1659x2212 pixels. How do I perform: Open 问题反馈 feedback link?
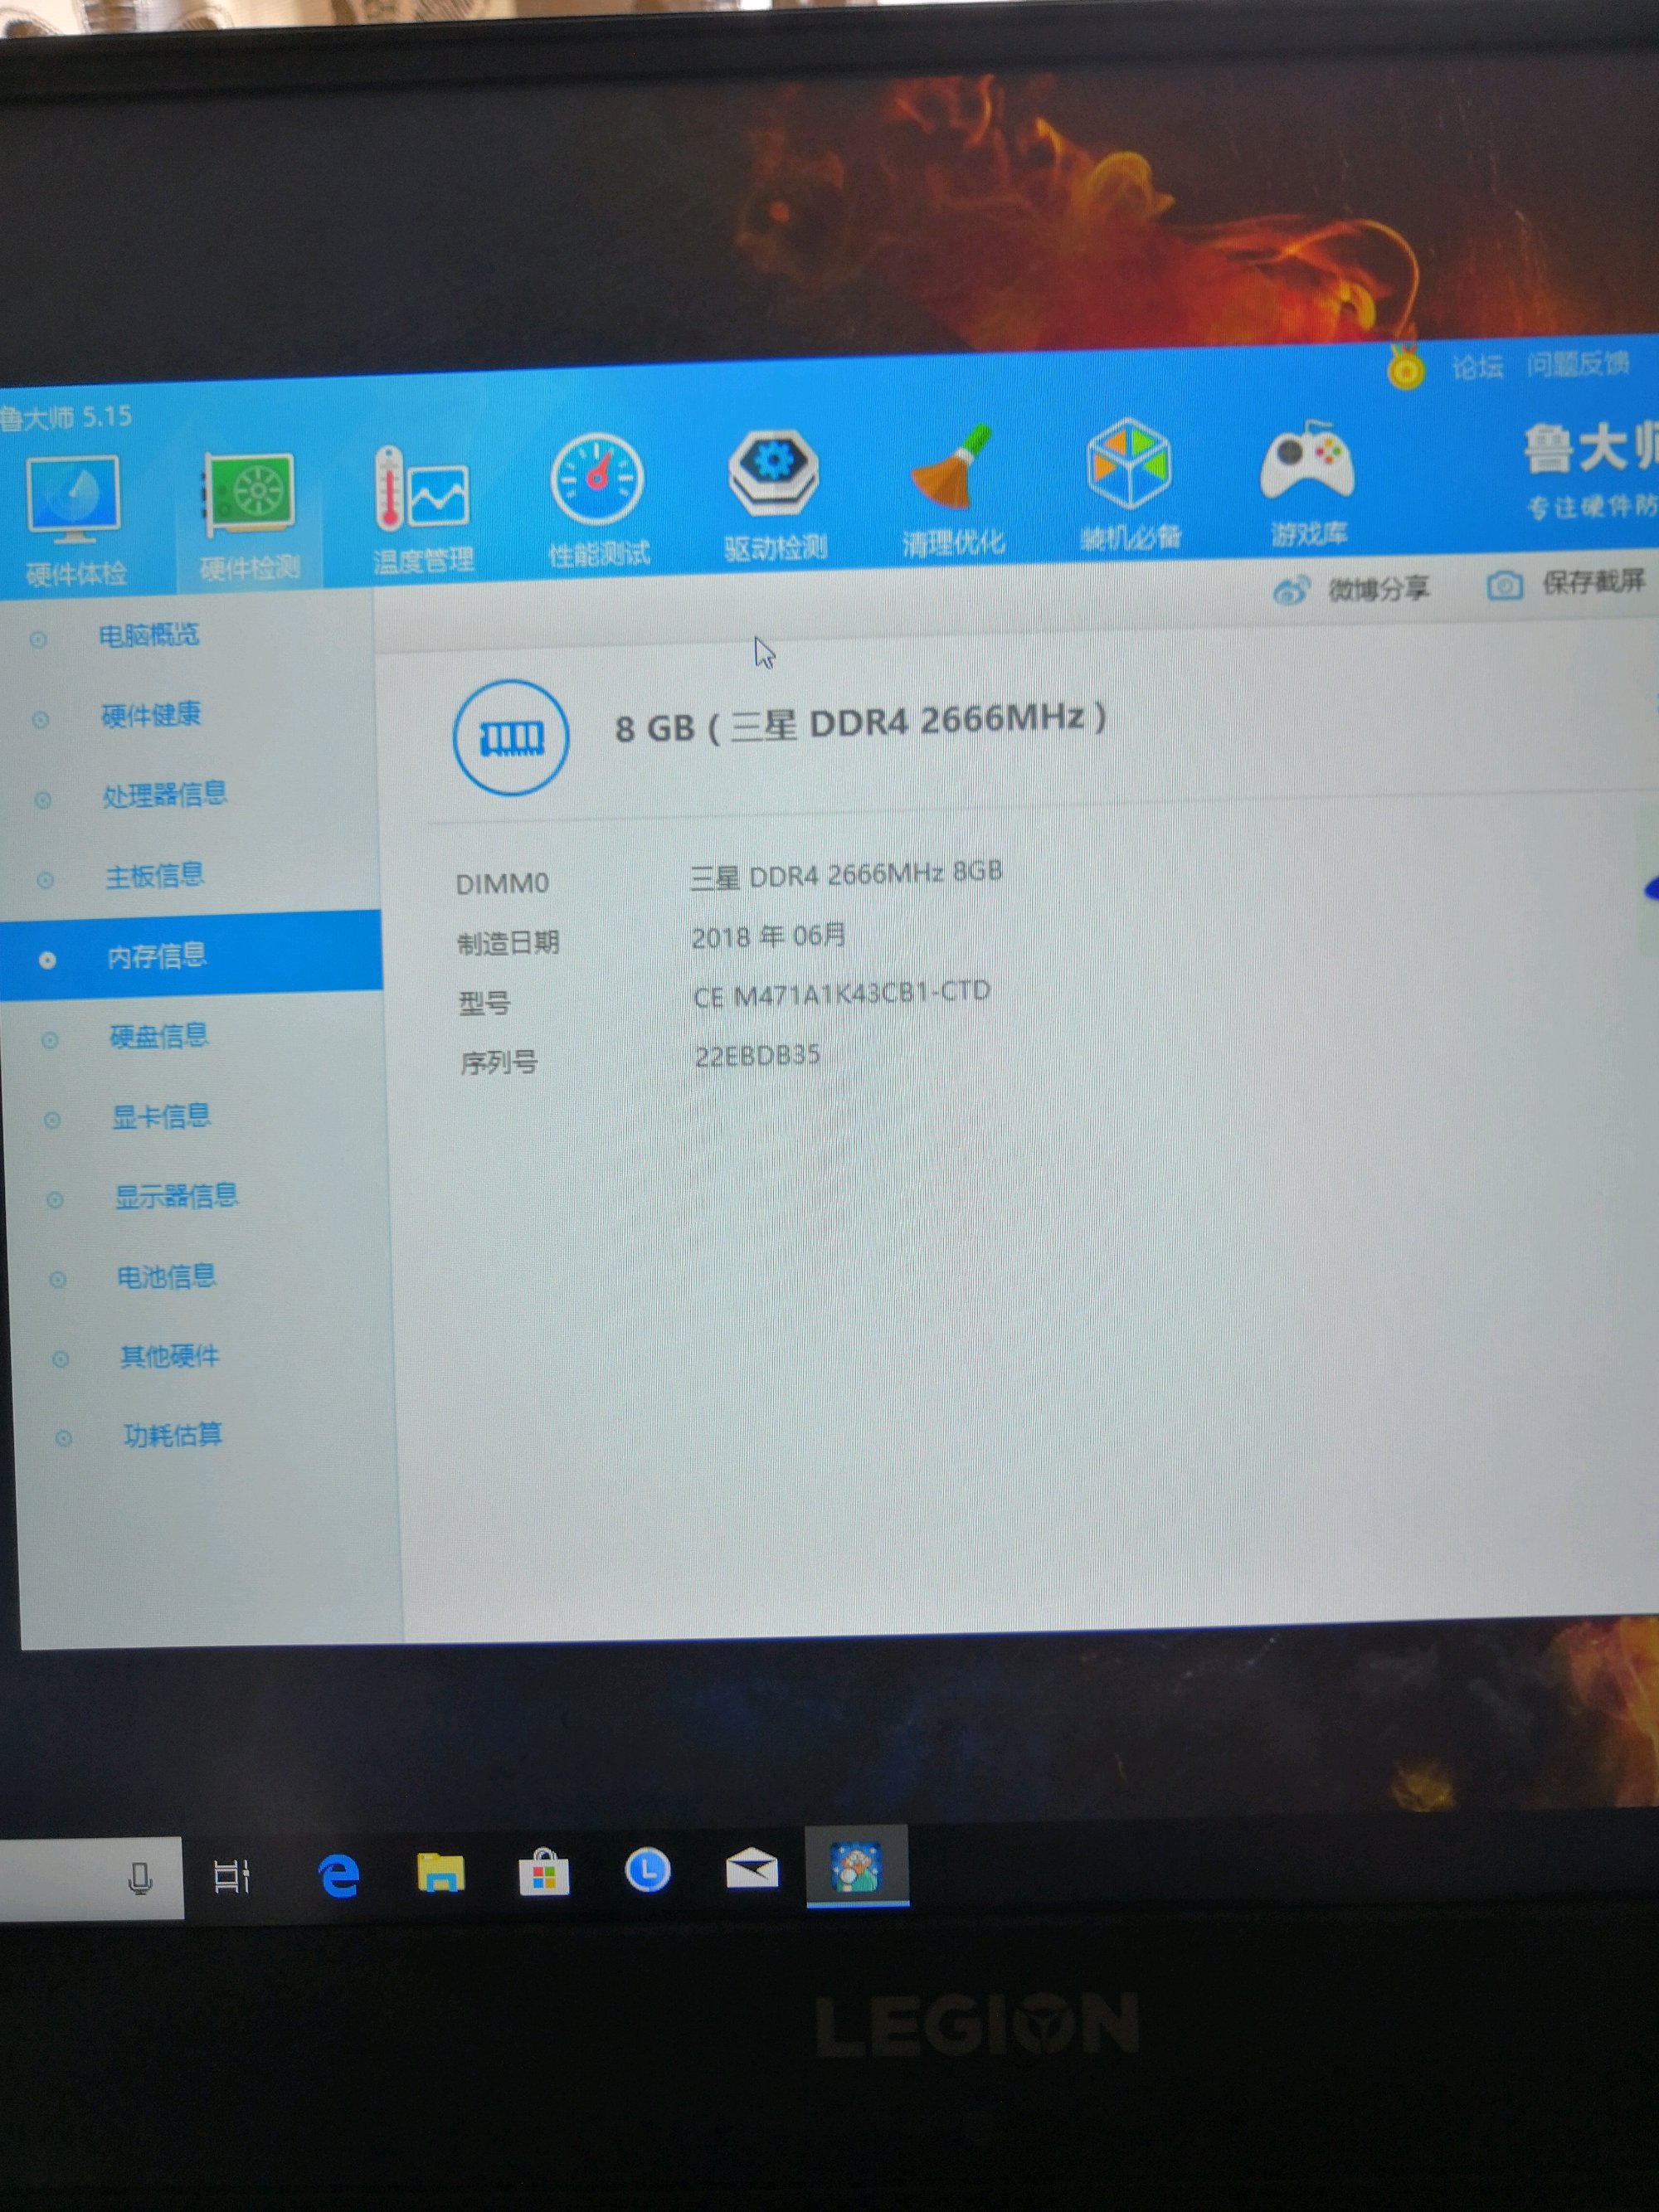(1578, 364)
